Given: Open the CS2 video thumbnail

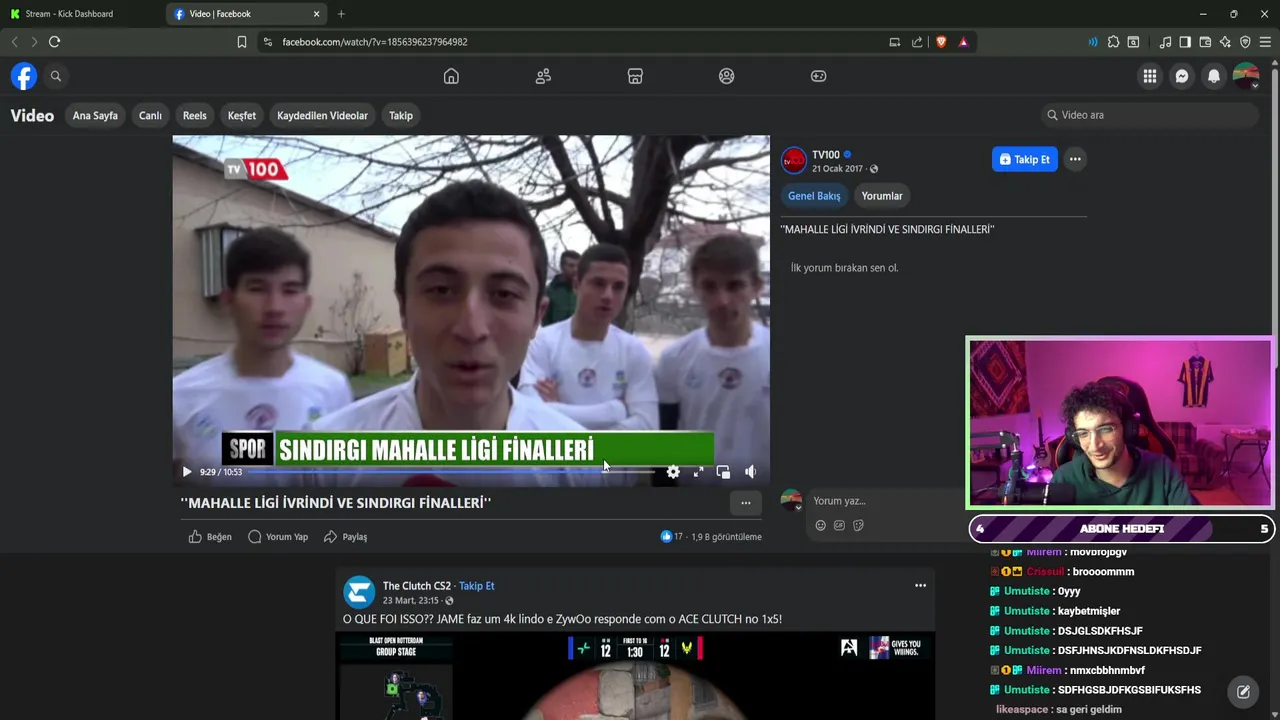Looking at the screenshot, I should [x=635, y=676].
